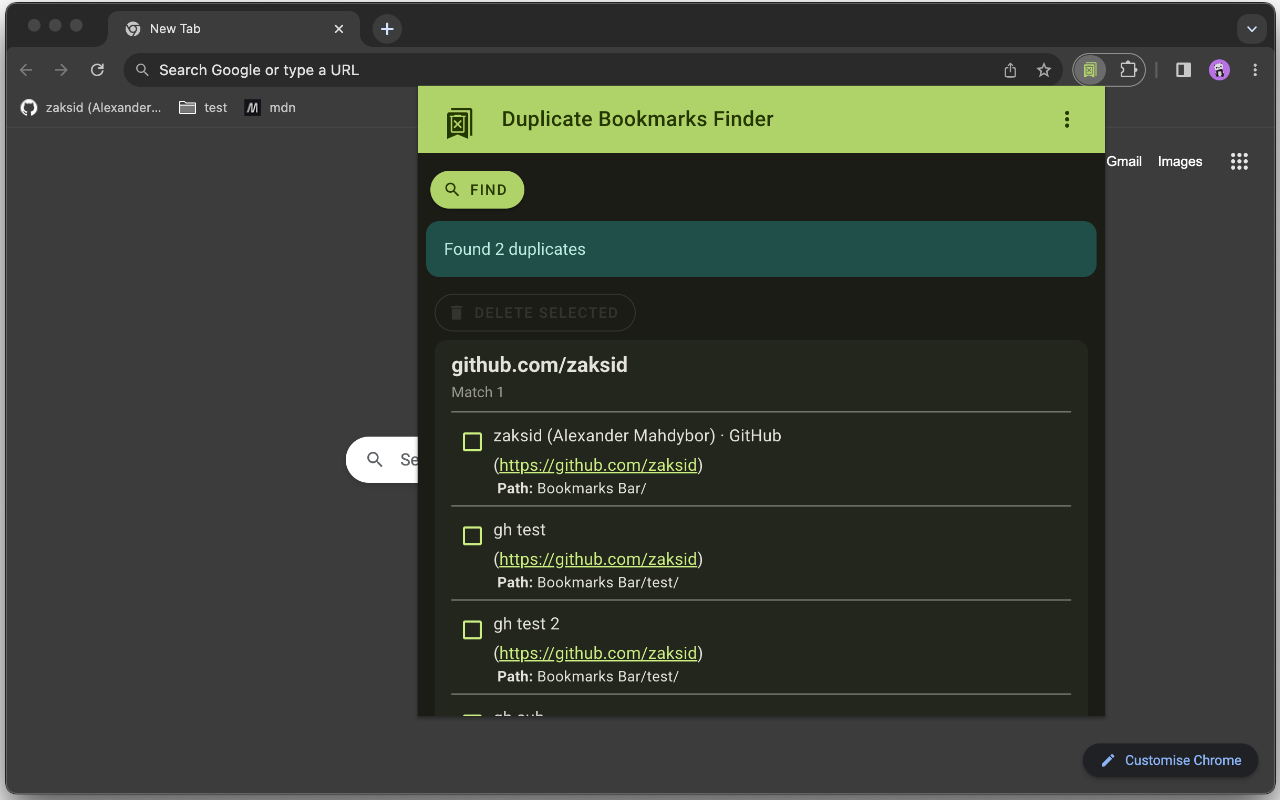Click the Duplicate Bookmarks Finder logo icon
Image resolution: width=1280 pixels, height=800 pixels.
pyautogui.click(x=458, y=123)
